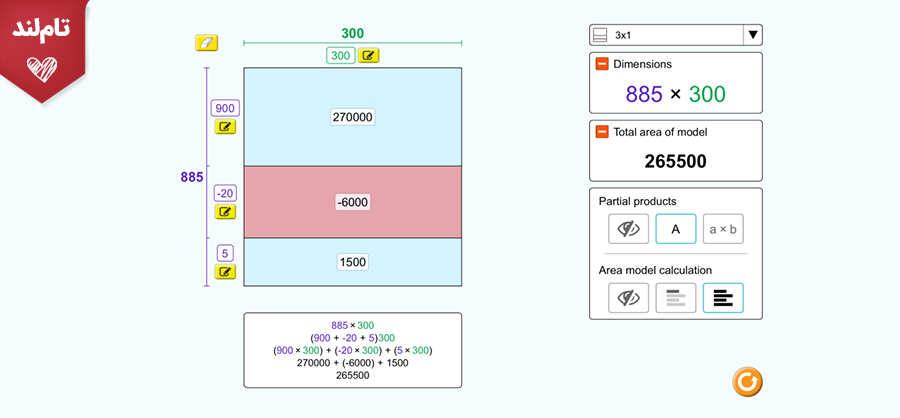Click the Partial products heading

click(638, 202)
